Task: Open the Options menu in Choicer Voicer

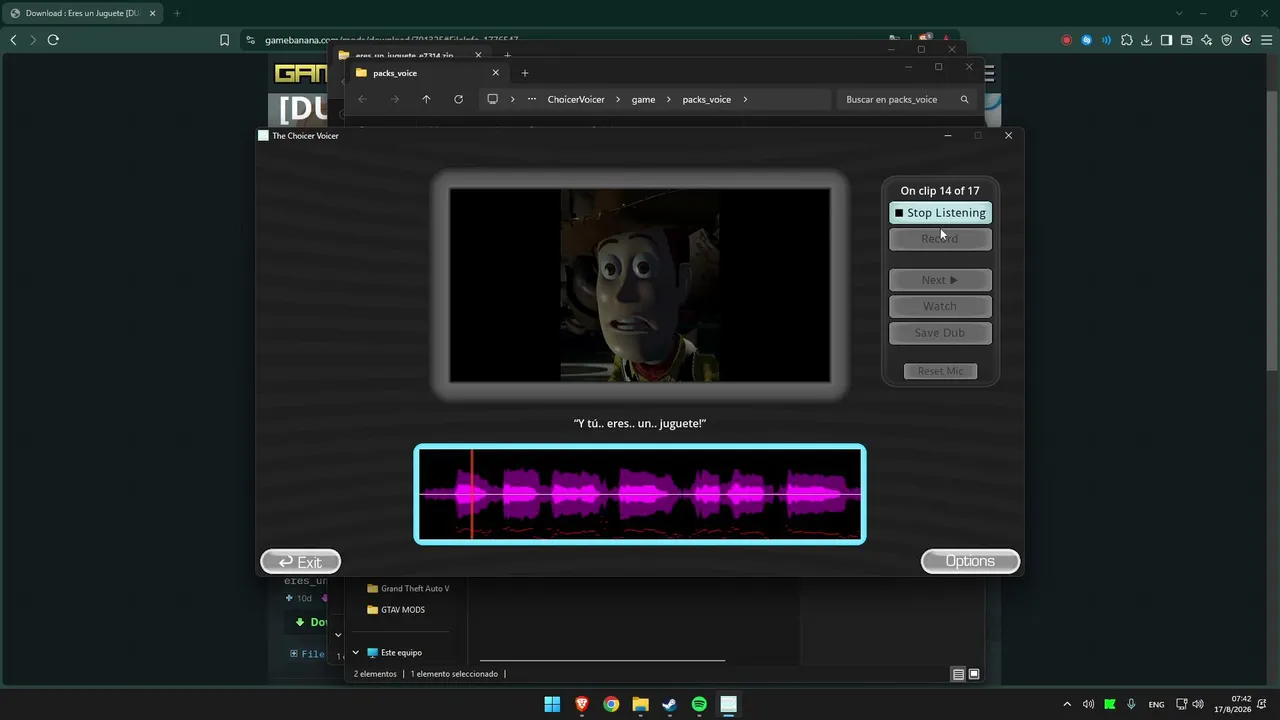Action: coord(970,561)
